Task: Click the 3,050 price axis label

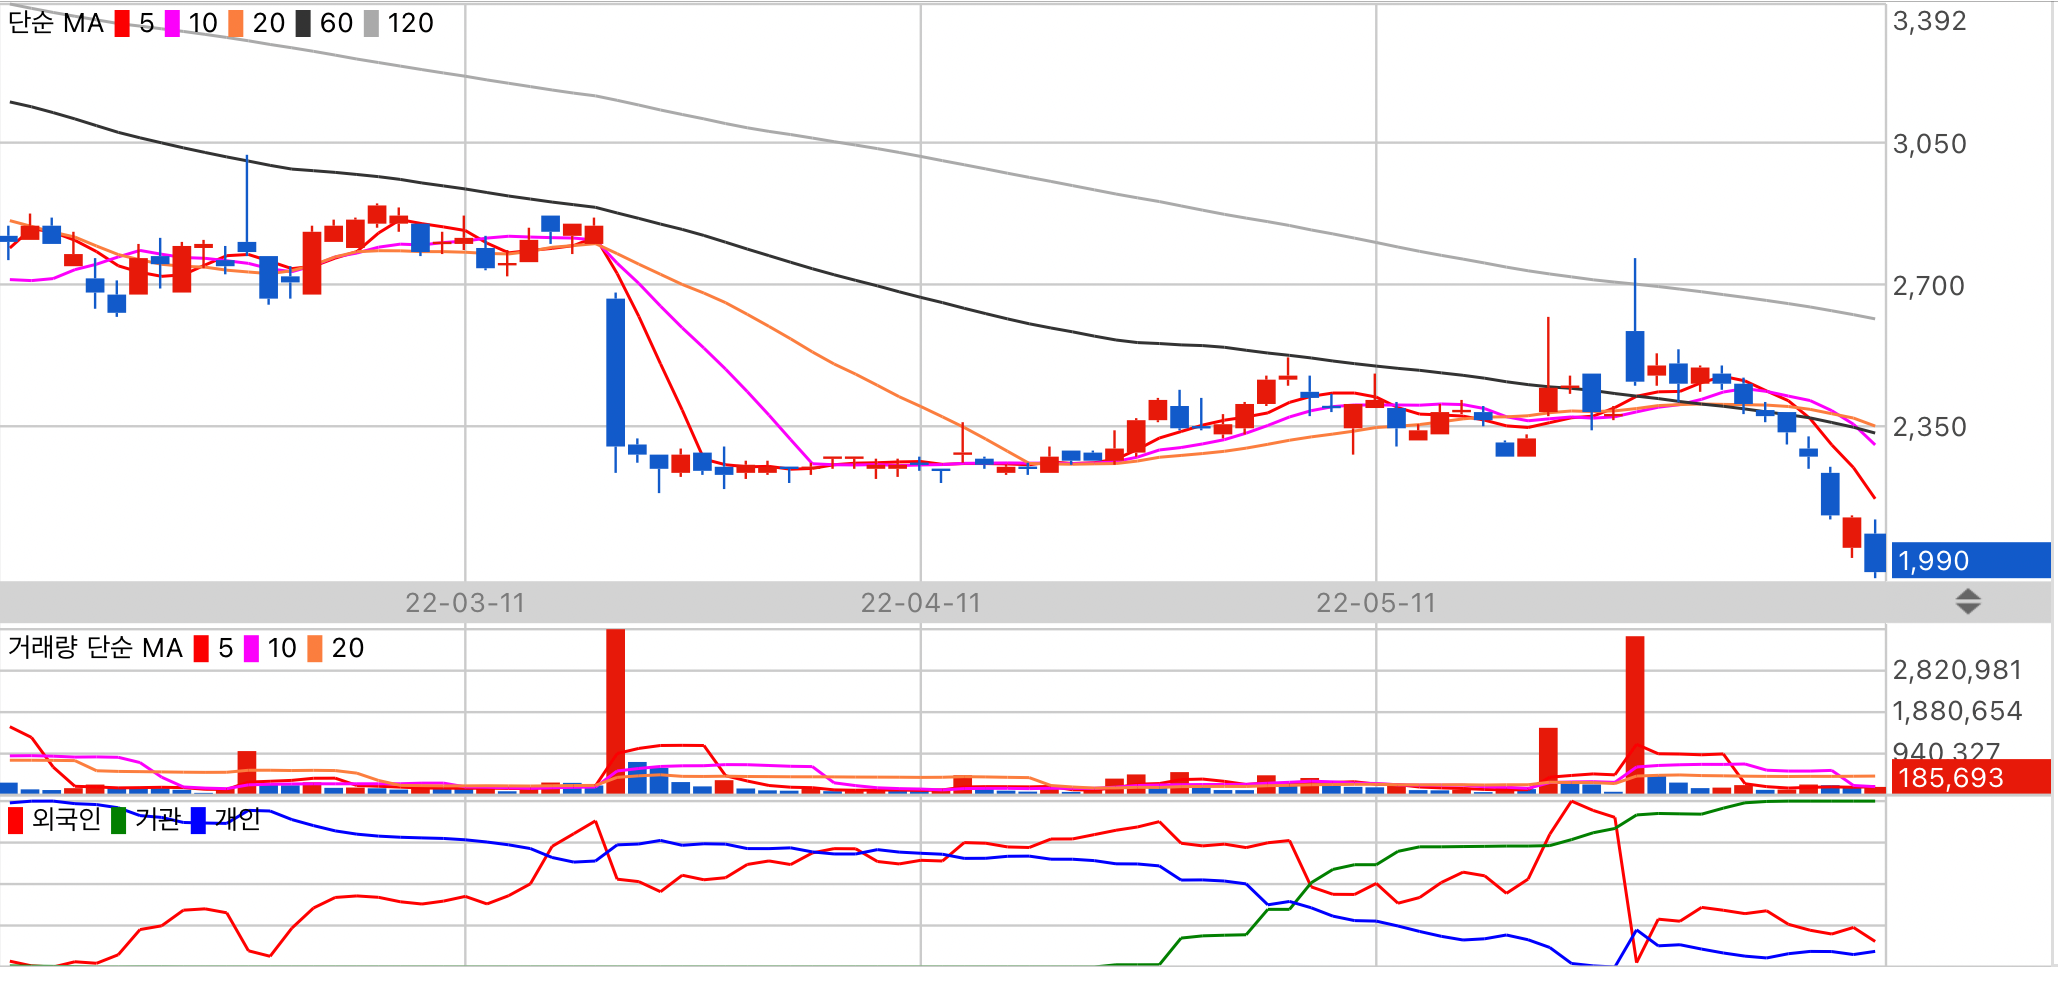Action: point(1929,144)
